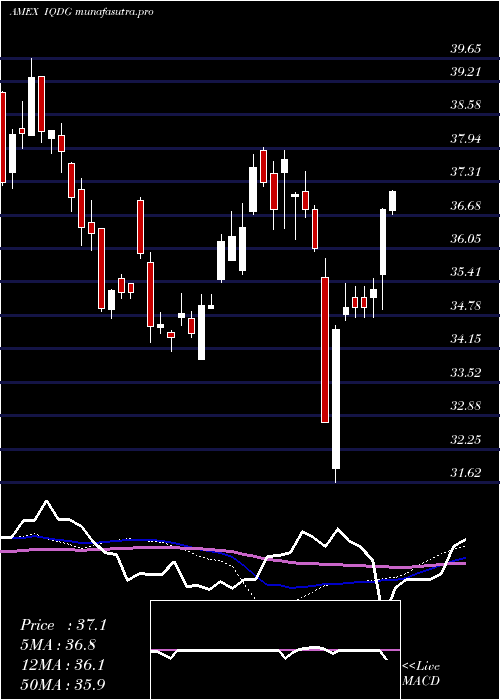The height and width of the screenshot is (700, 500).
Task: Click the <<Live MACD label
Action: (421, 673)
